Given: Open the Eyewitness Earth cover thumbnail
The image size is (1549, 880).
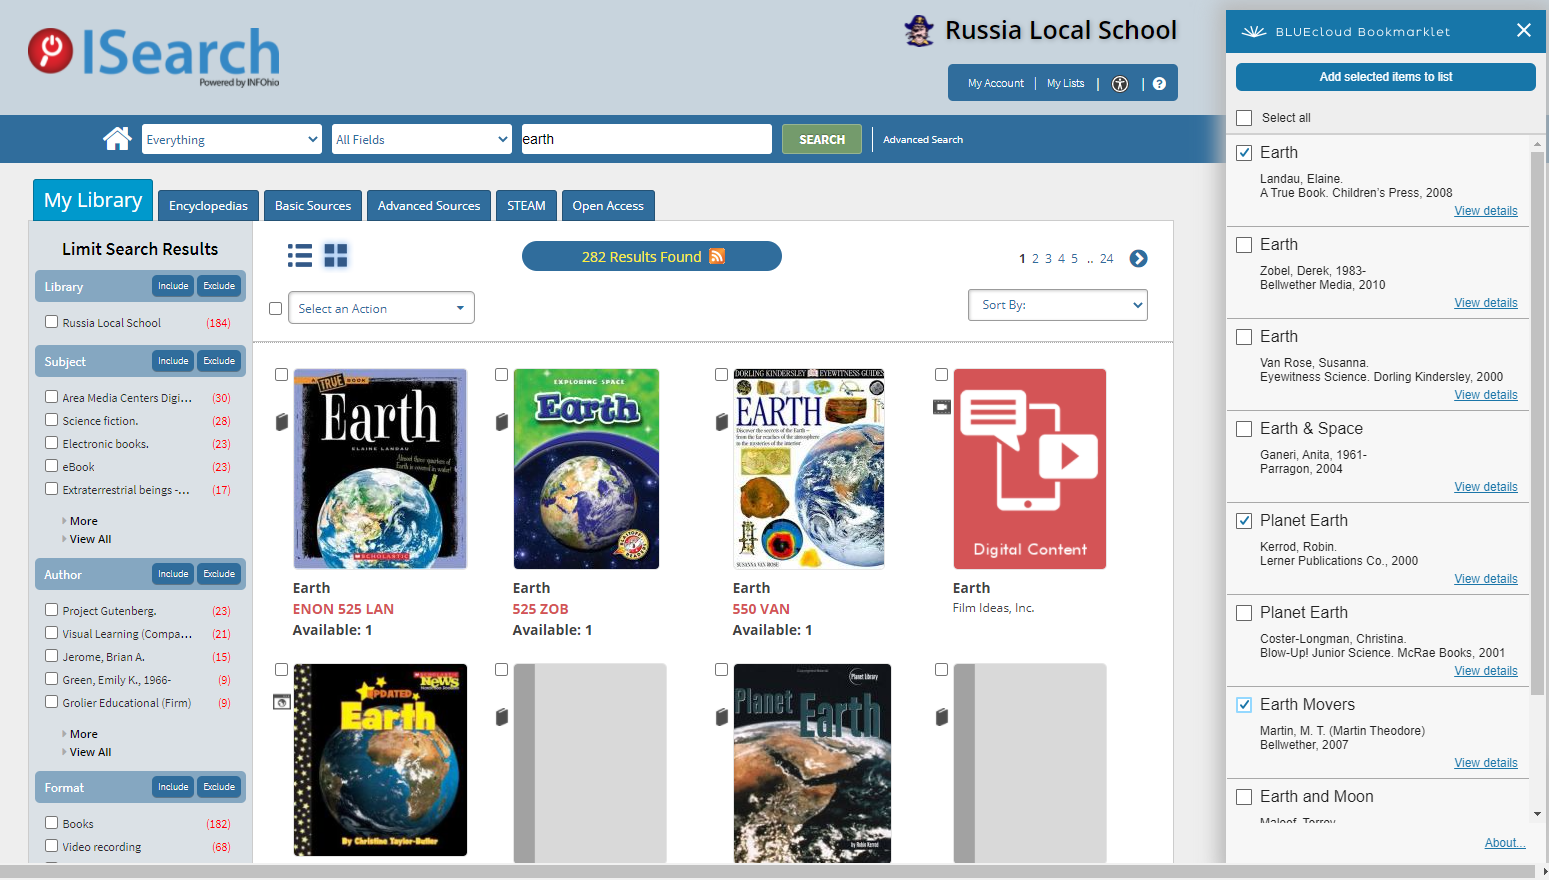Looking at the screenshot, I should pyautogui.click(x=809, y=469).
